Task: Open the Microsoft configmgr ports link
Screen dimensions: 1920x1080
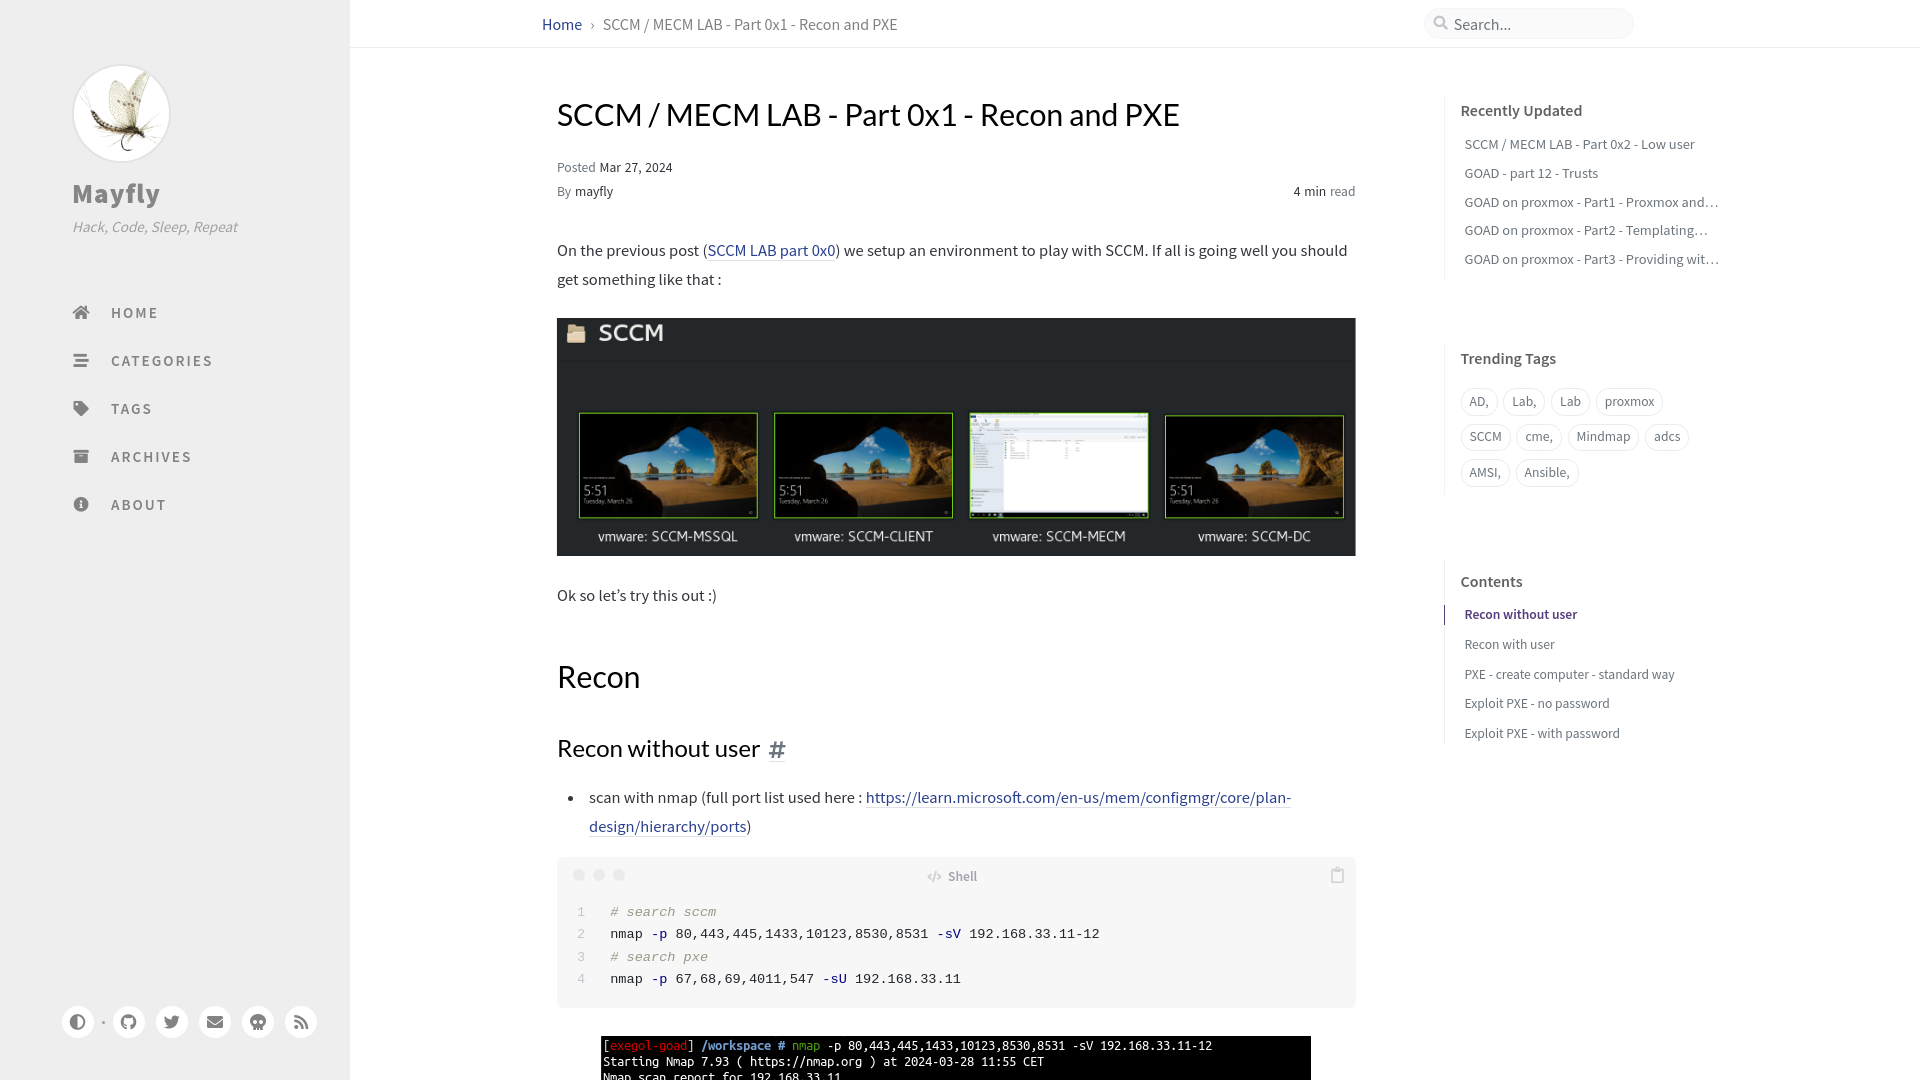Action: 940,812
